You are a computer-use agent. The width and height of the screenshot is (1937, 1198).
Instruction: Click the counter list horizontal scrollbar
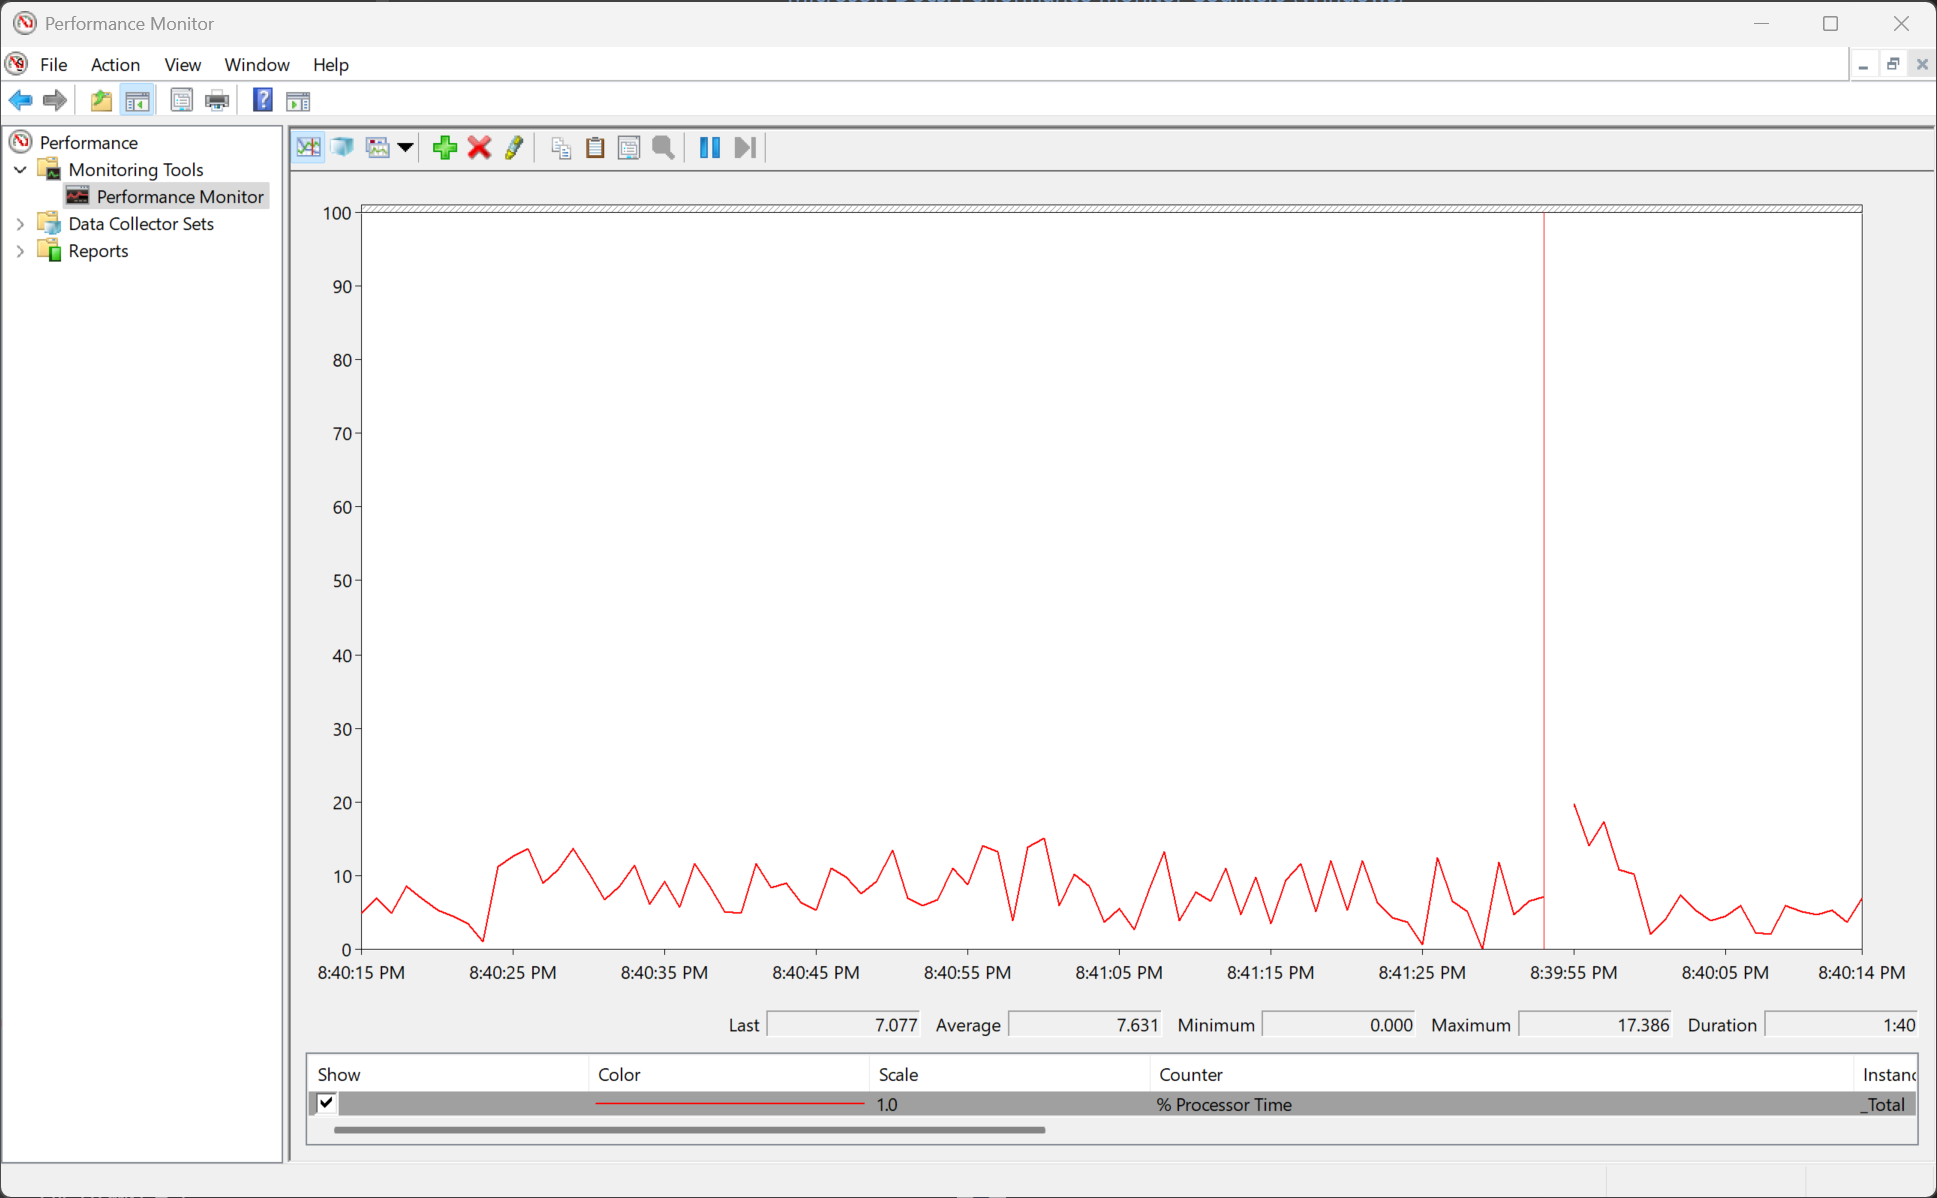coord(690,1130)
